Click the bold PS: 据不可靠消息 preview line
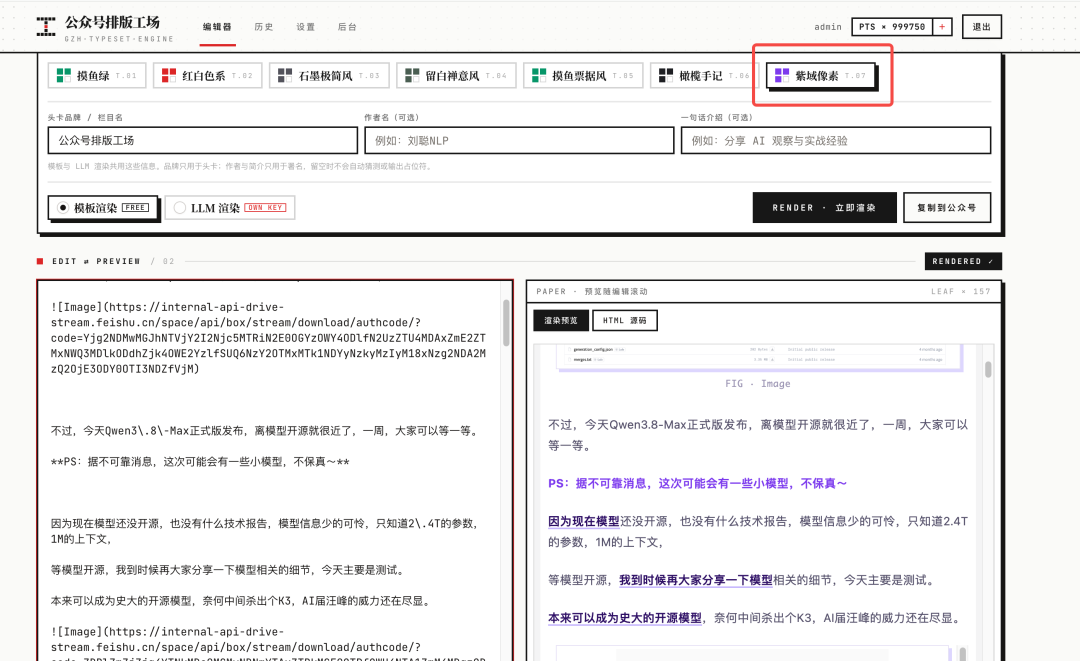 tap(697, 483)
